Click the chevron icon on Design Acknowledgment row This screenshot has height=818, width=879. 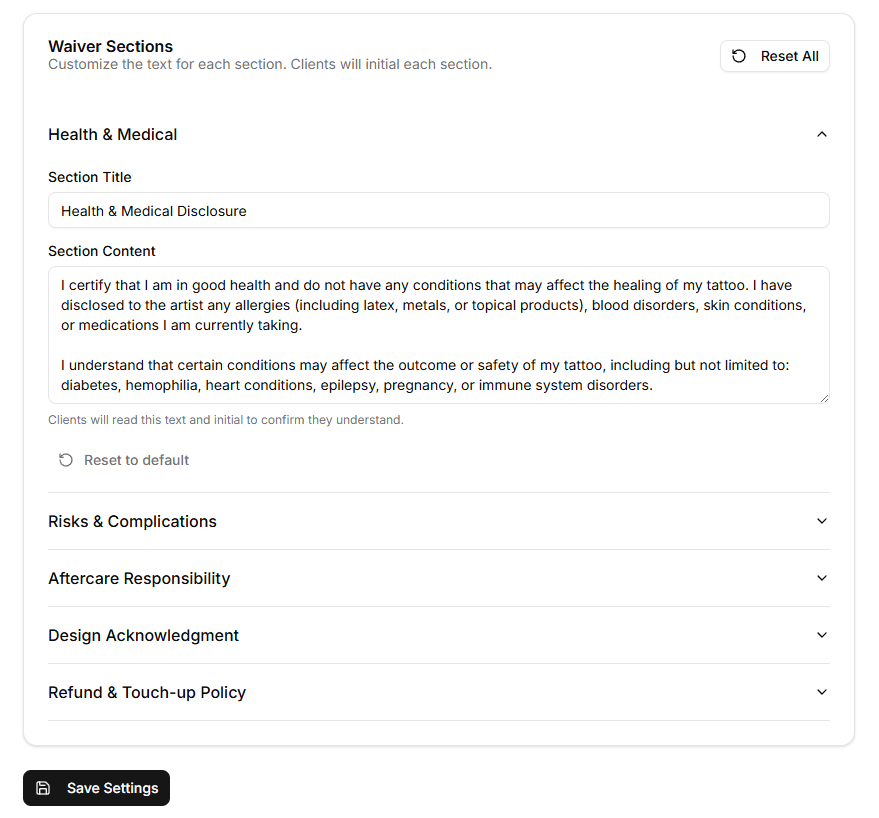point(821,635)
